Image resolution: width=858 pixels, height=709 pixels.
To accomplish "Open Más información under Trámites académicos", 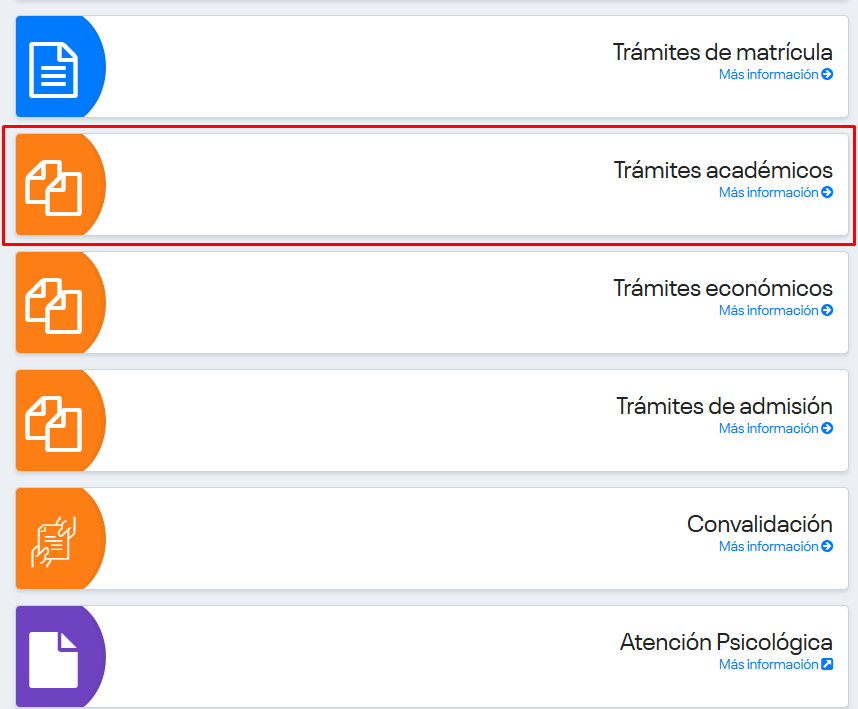I will 768,193.
